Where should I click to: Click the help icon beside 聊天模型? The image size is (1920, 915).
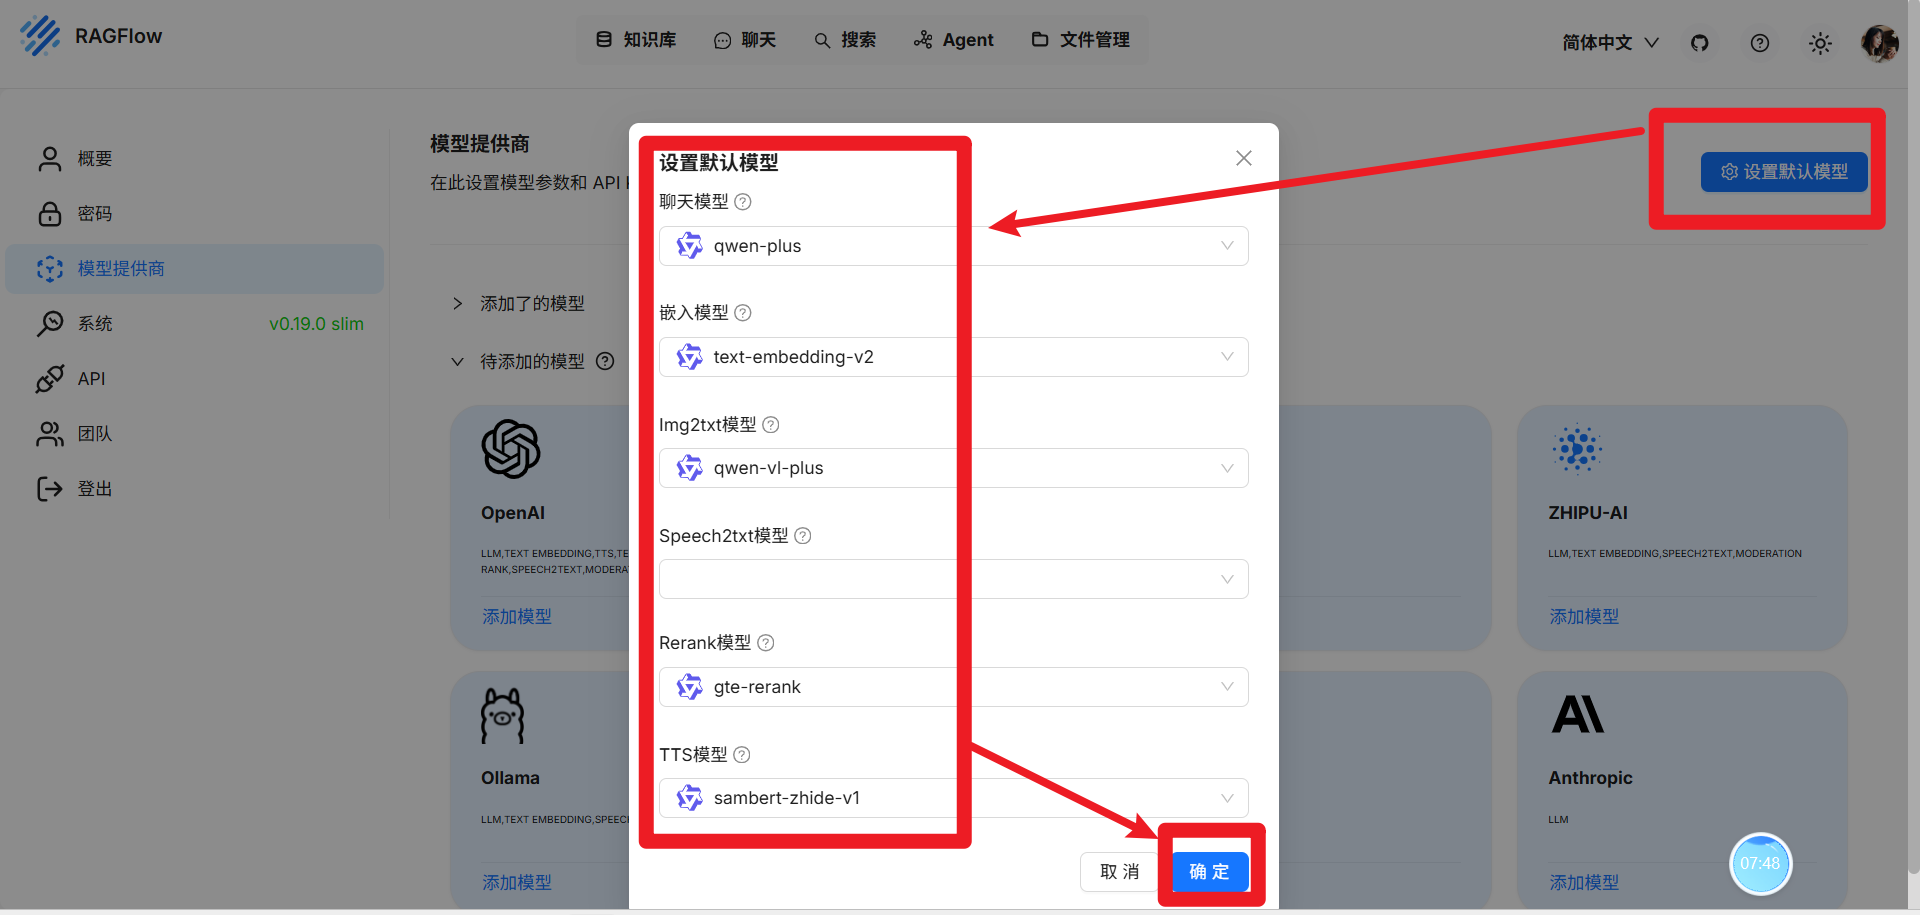(x=743, y=202)
